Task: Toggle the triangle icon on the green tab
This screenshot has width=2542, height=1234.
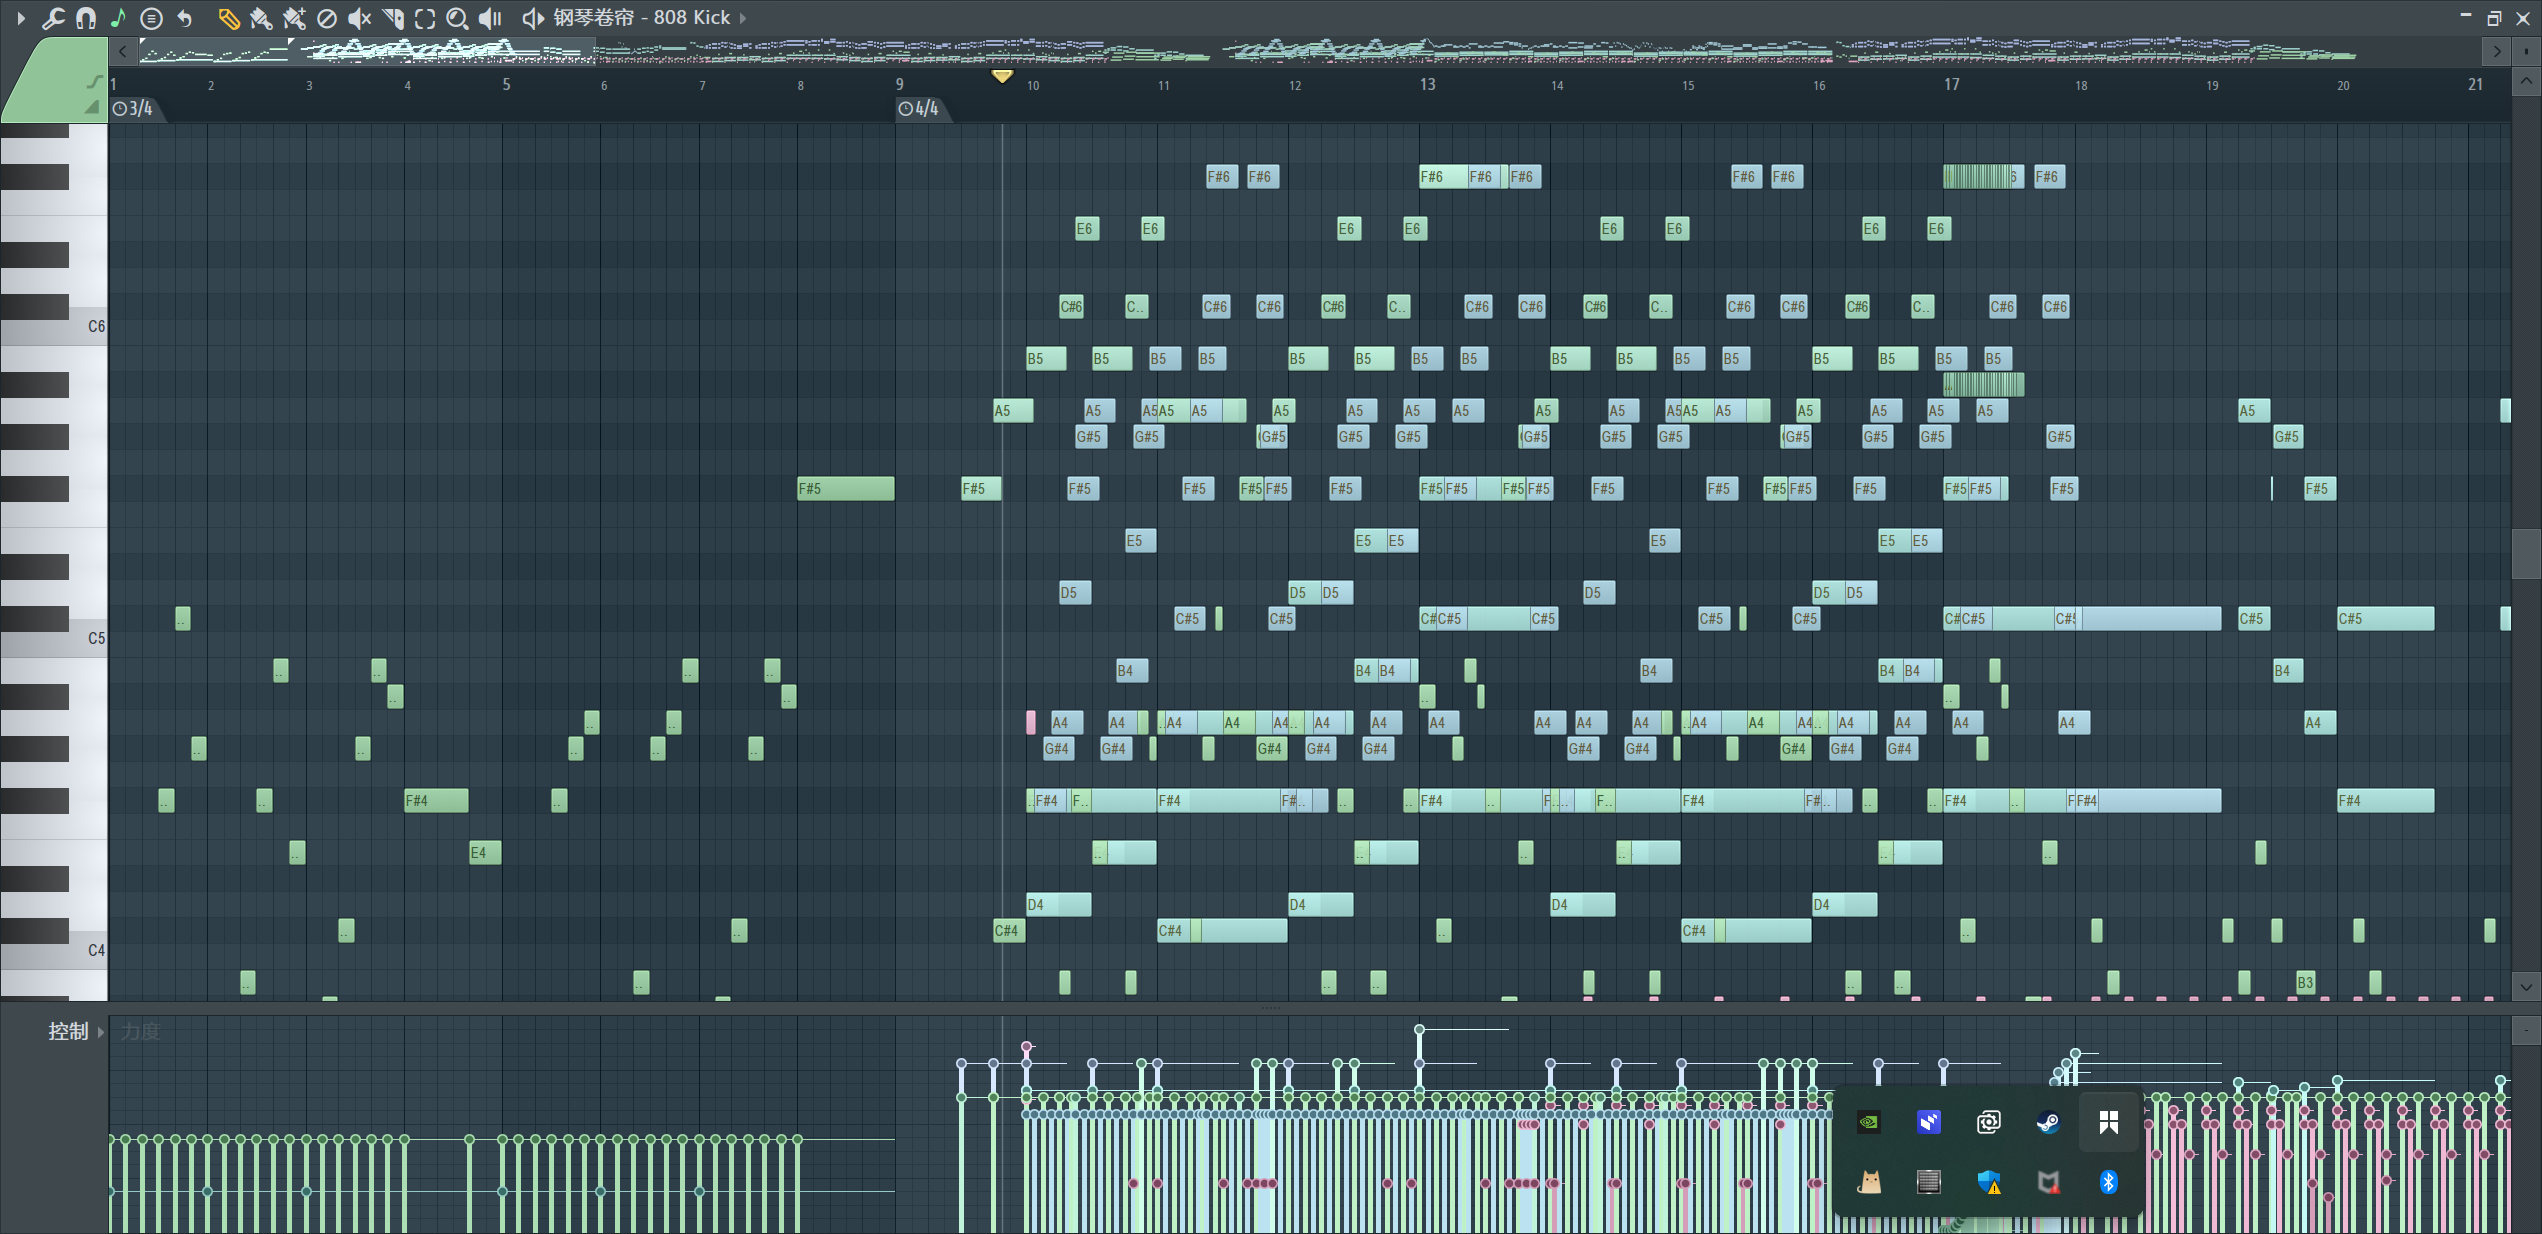Action: (92, 106)
